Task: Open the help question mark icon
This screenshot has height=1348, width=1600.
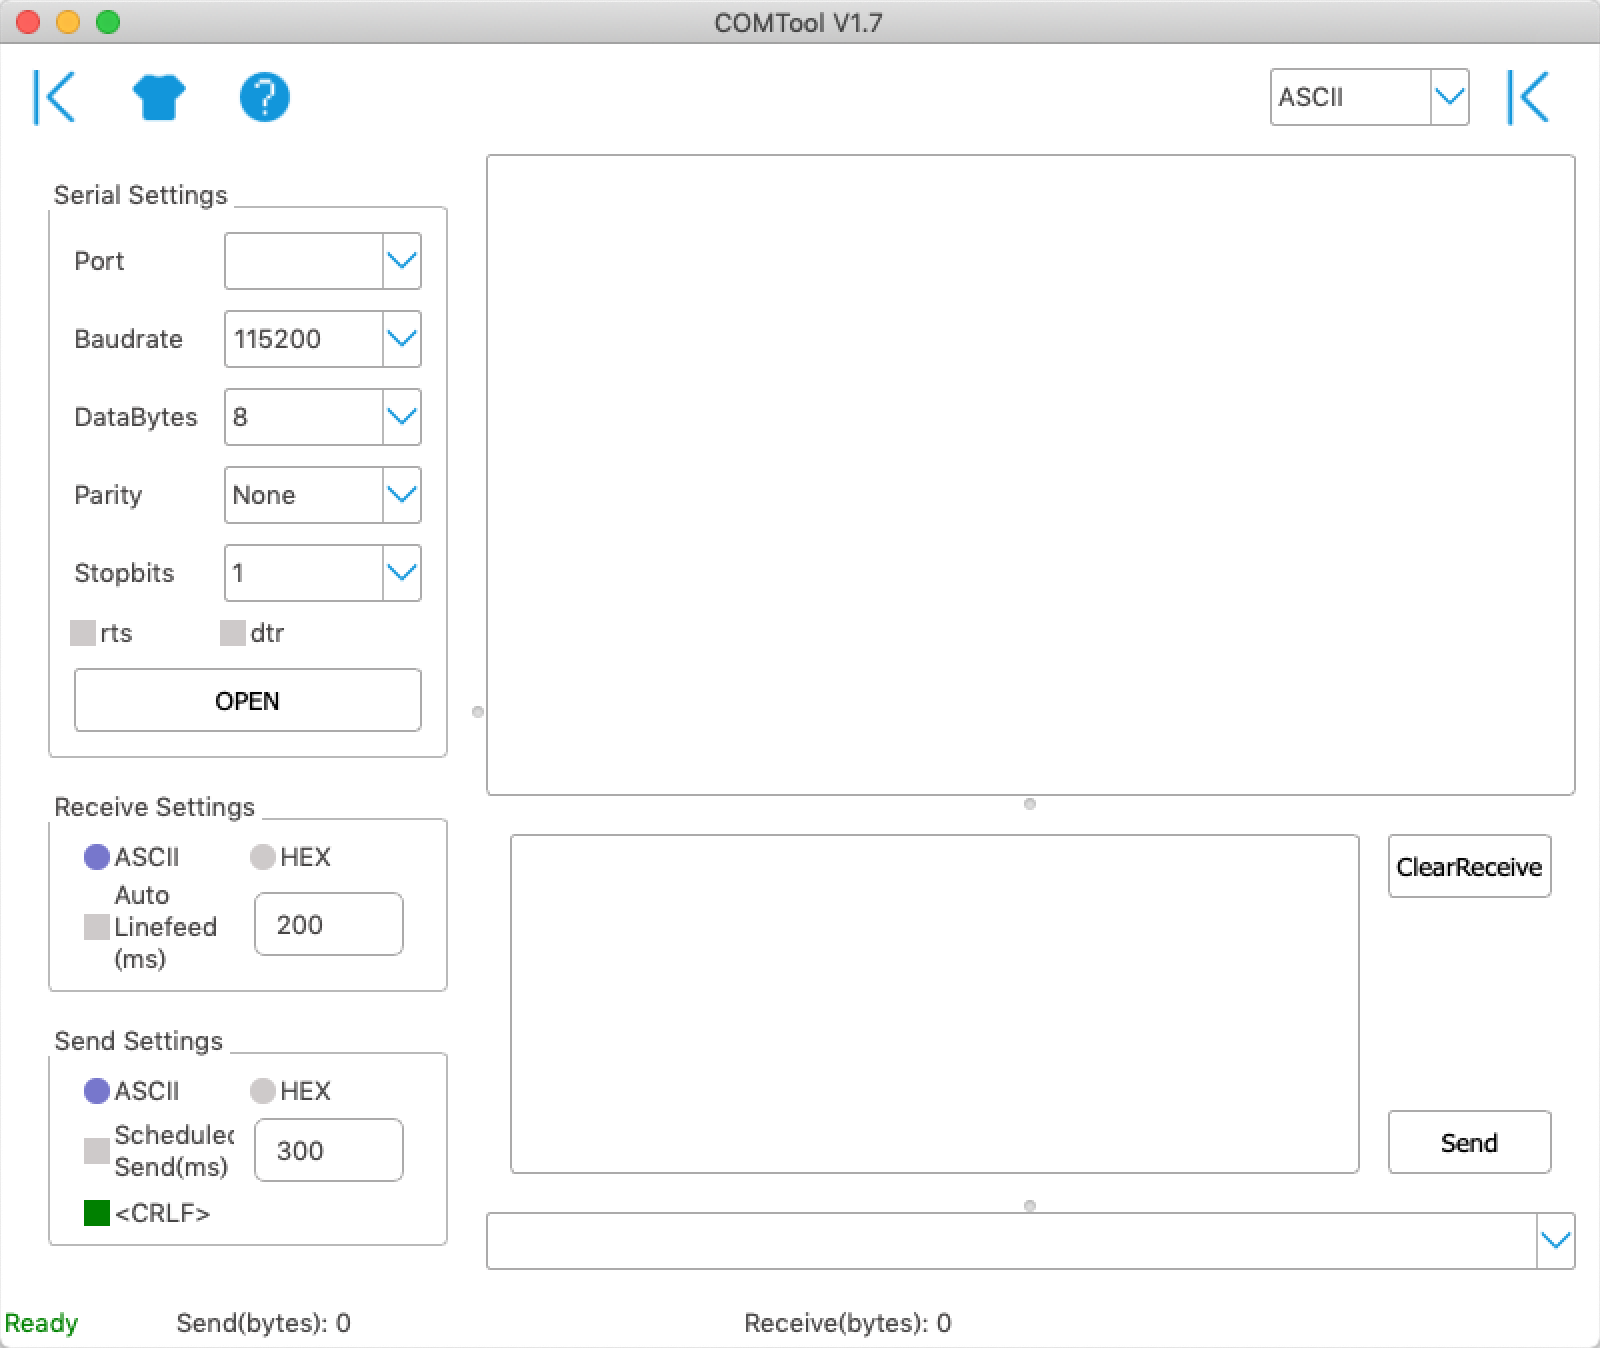Action: click(265, 97)
